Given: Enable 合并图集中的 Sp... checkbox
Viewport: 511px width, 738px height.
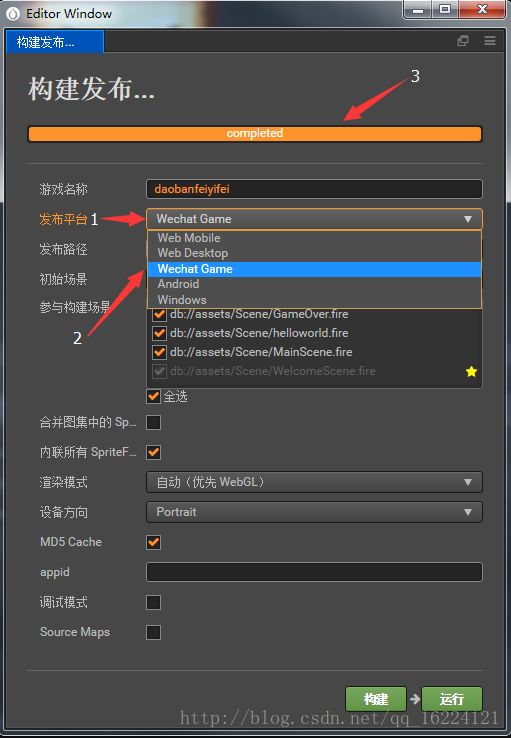Looking at the screenshot, I should [153, 422].
